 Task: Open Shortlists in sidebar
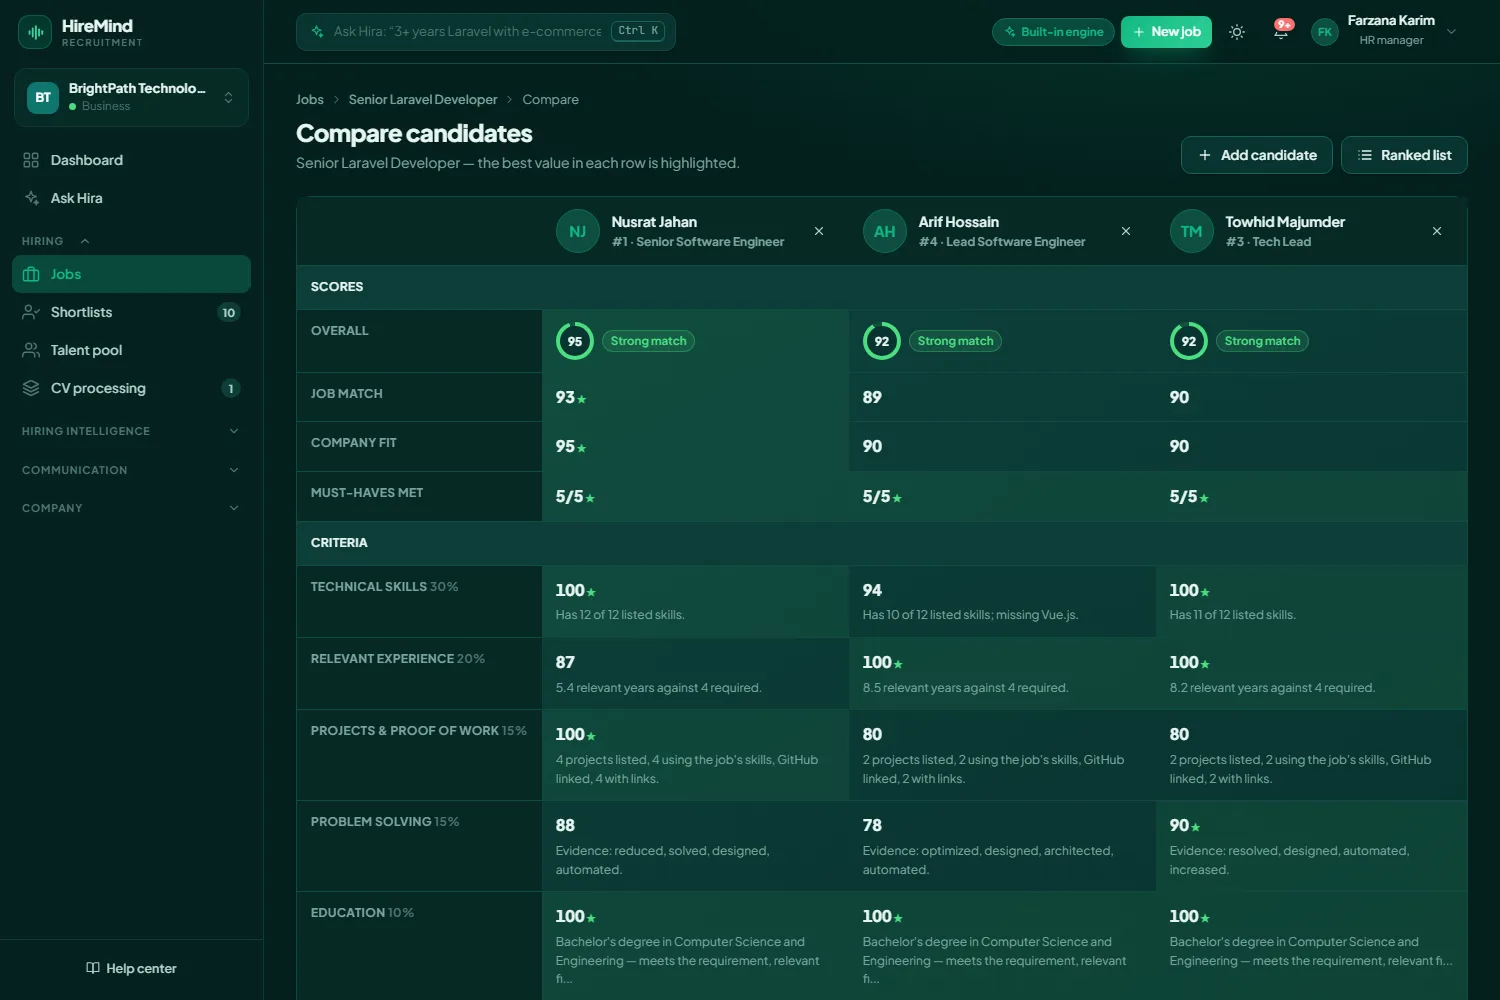point(131,312)
